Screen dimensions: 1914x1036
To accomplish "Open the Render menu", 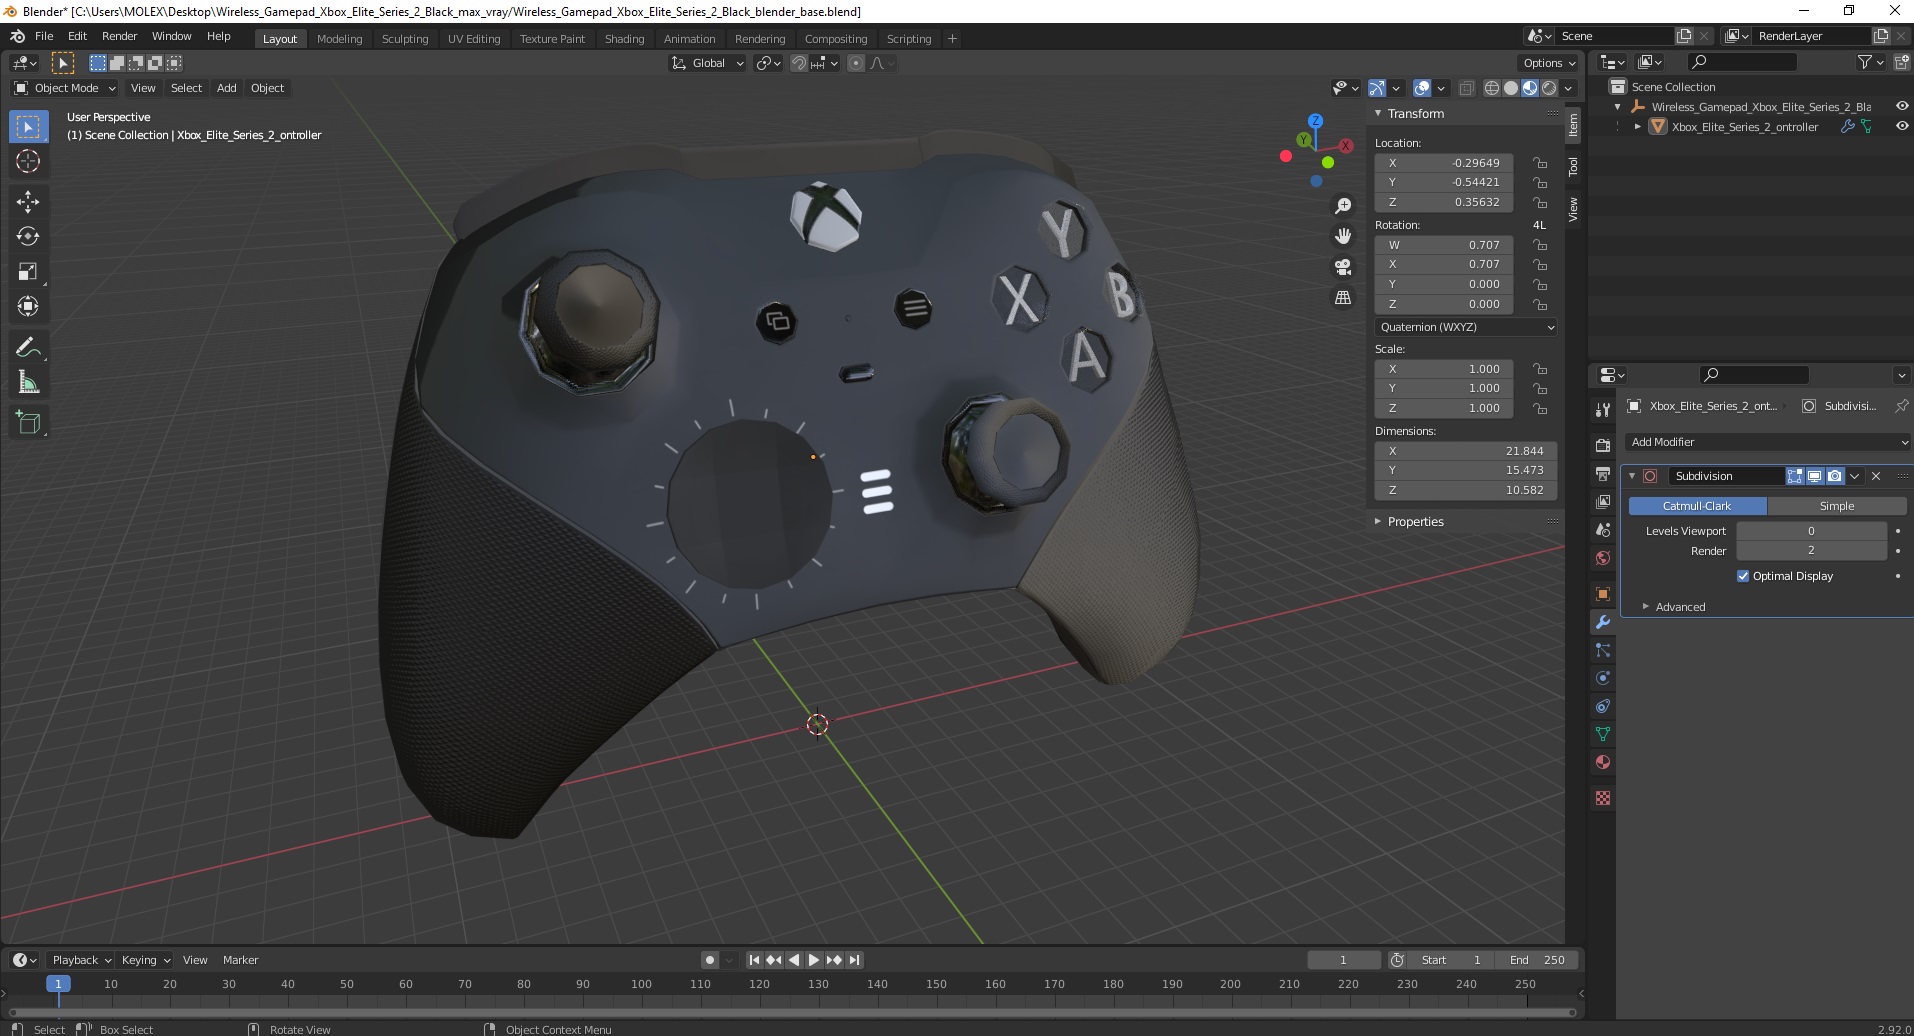I will tap(120, 36).
